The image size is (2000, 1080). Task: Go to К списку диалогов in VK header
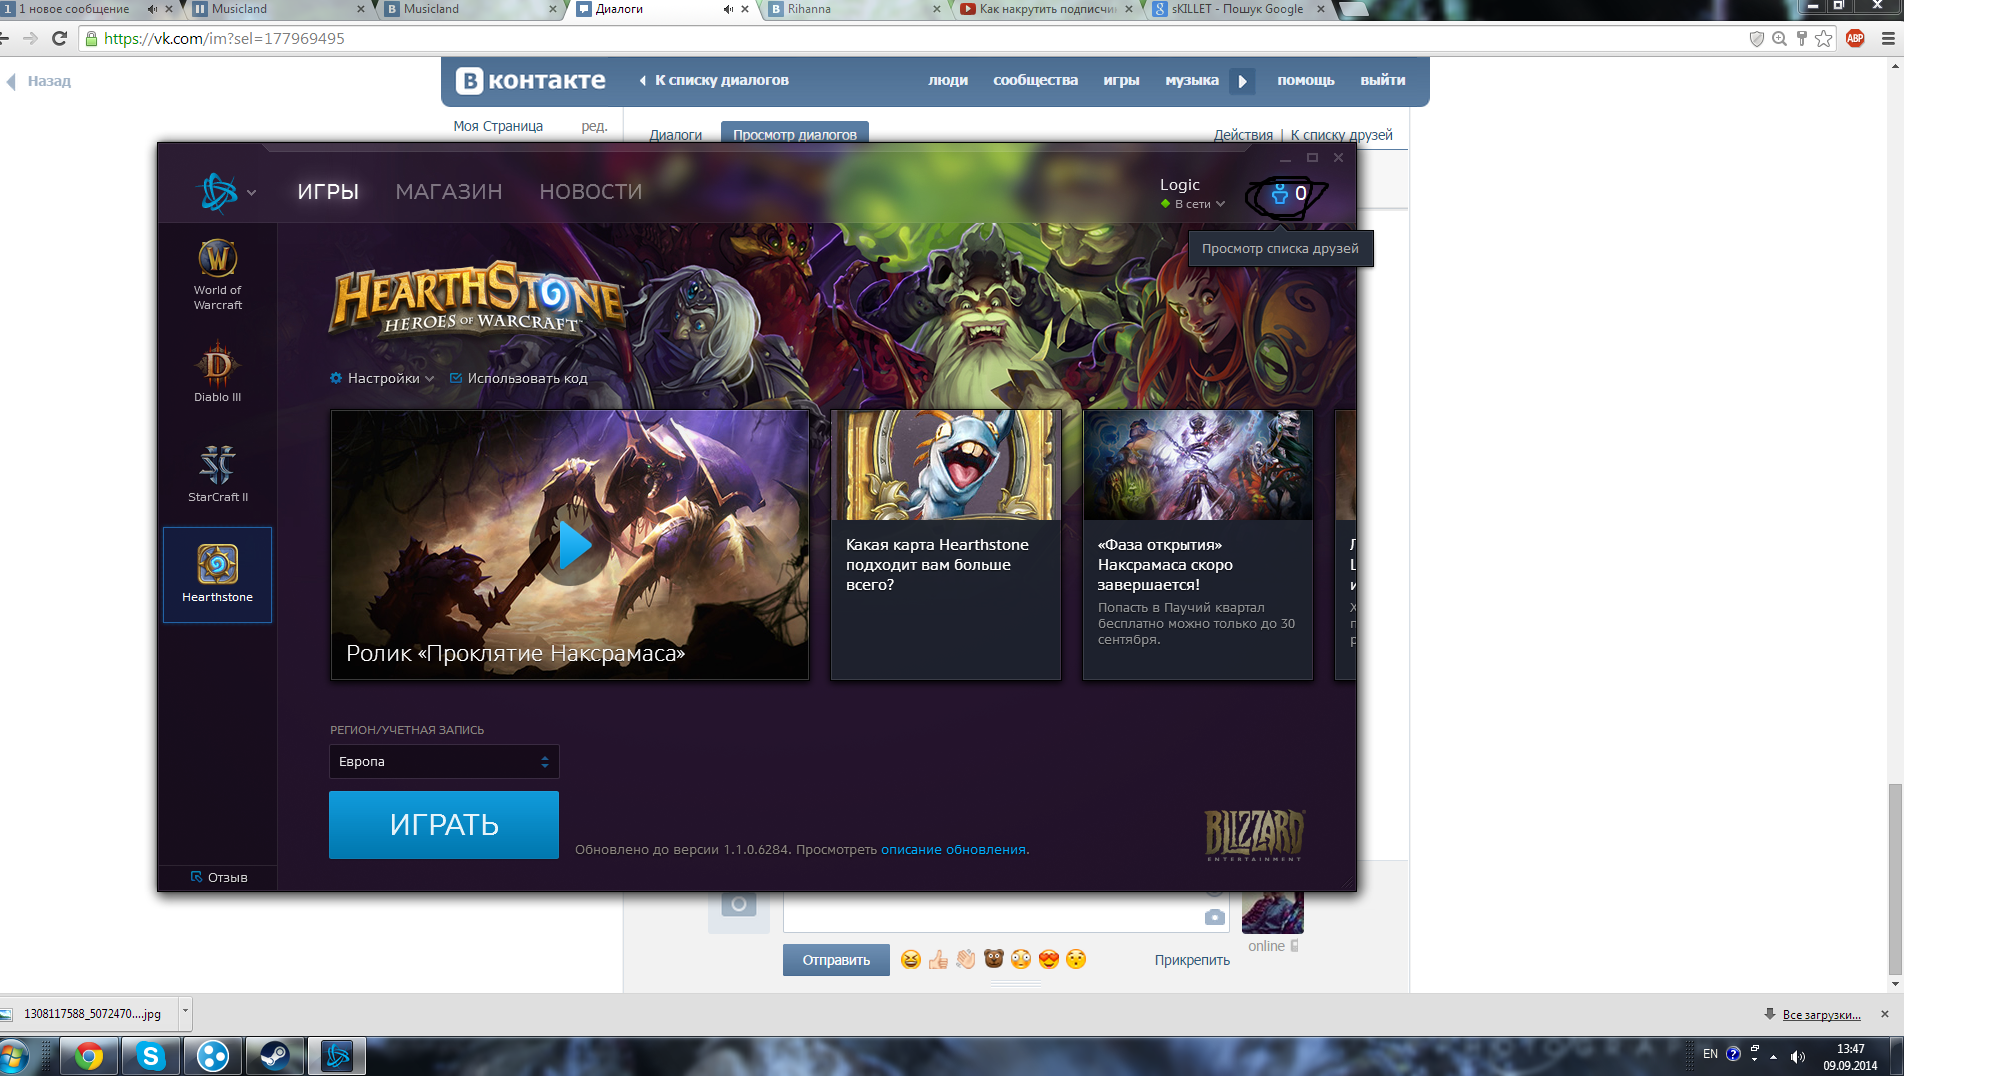click(714, 80)
